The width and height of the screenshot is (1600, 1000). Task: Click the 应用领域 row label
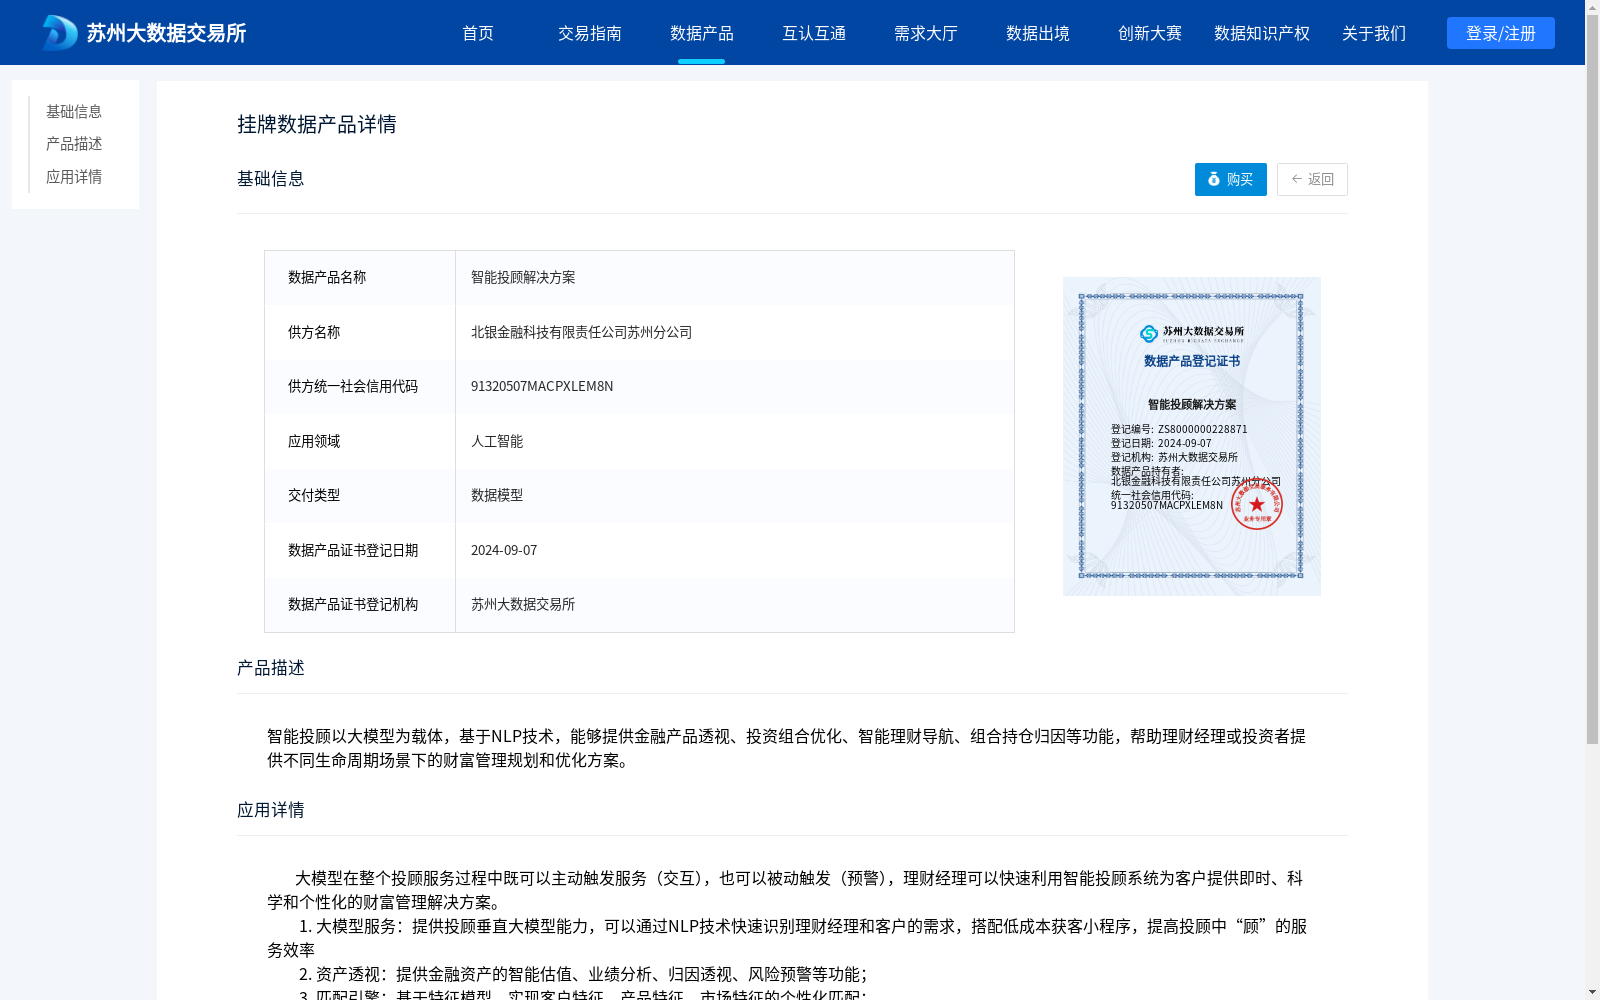click(x=314, y=441)
